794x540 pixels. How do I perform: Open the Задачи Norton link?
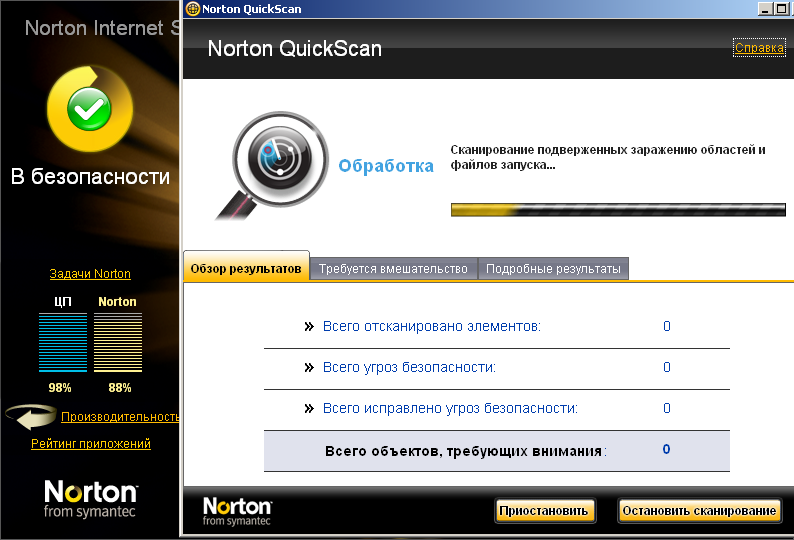click(x=90, y=274)
